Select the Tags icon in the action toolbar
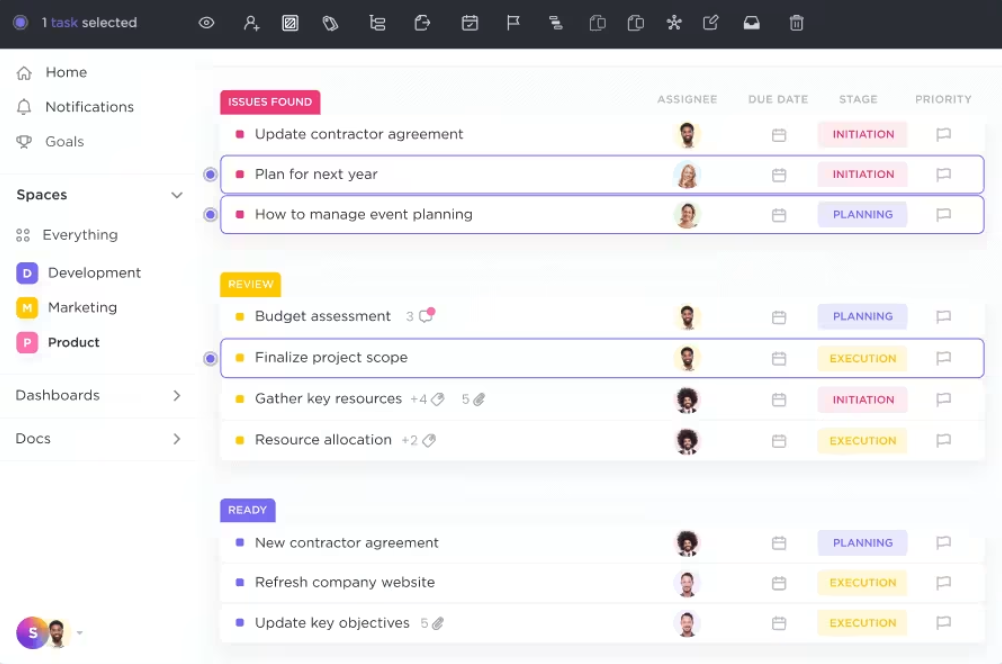 [x=329, y=23]
